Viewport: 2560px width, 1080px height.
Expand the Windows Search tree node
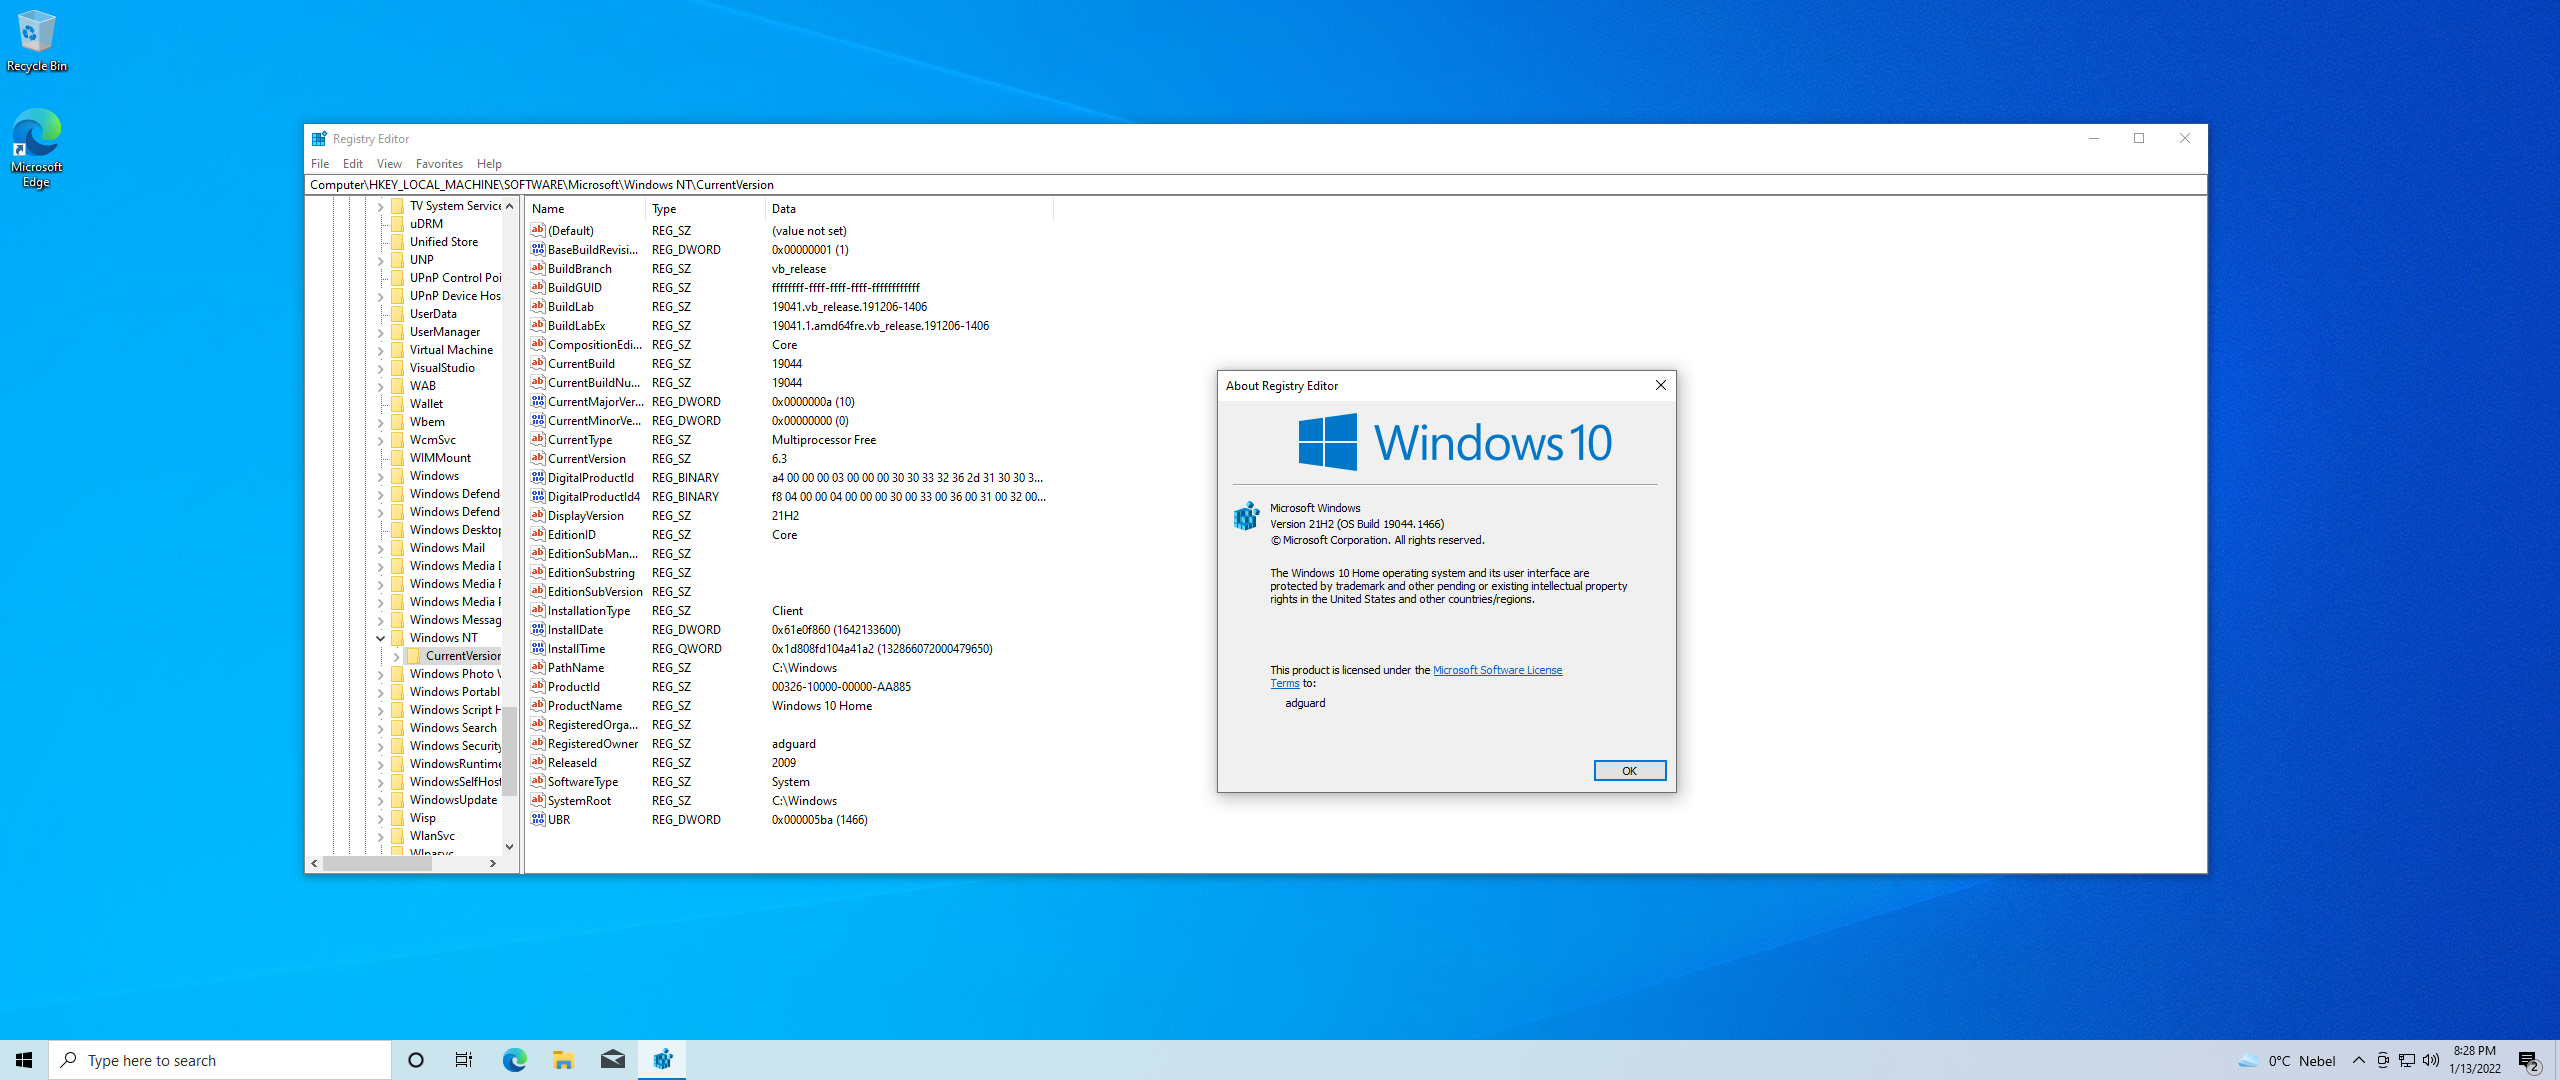click(x=381, y=728)
